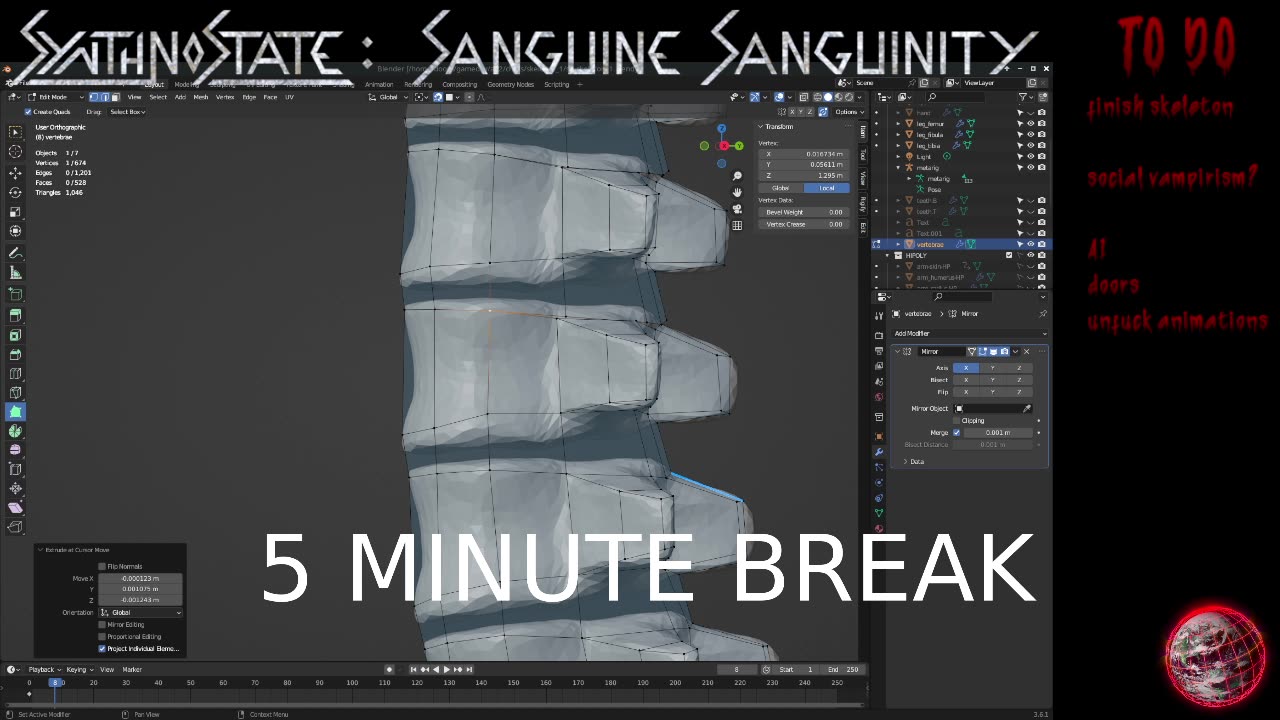This screenshot has width=1280, height=720.
Task: Open the viewport Options dropdown
Action: pos(848,112)
